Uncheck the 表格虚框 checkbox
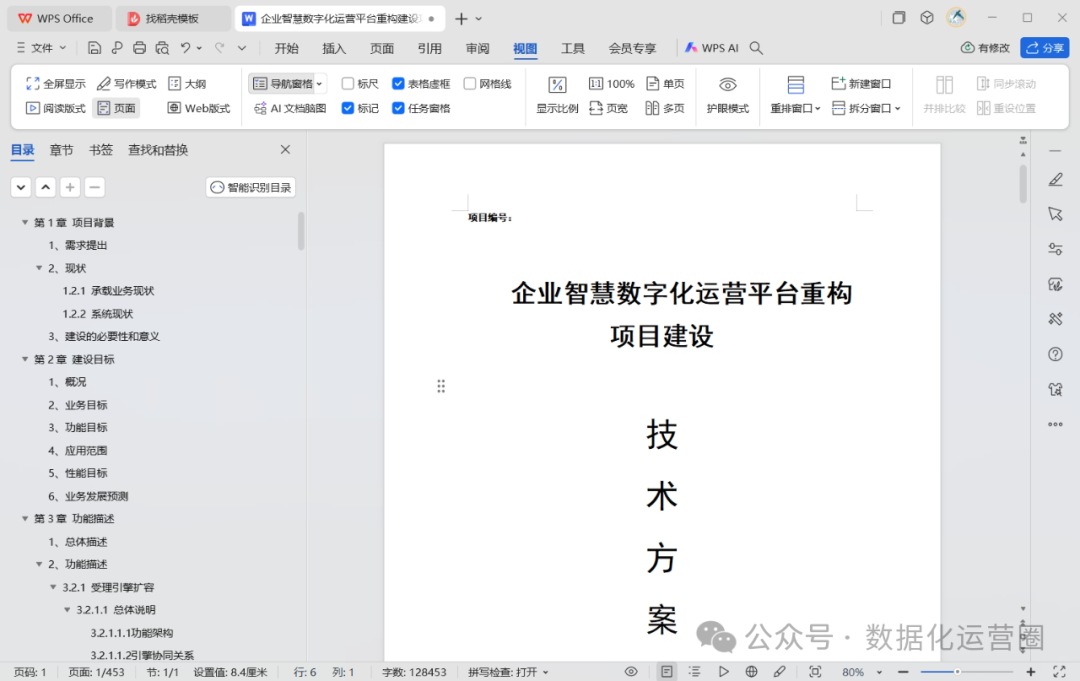Image resolution: width=1080 pixels, height=681 pixels. [398, 83]
